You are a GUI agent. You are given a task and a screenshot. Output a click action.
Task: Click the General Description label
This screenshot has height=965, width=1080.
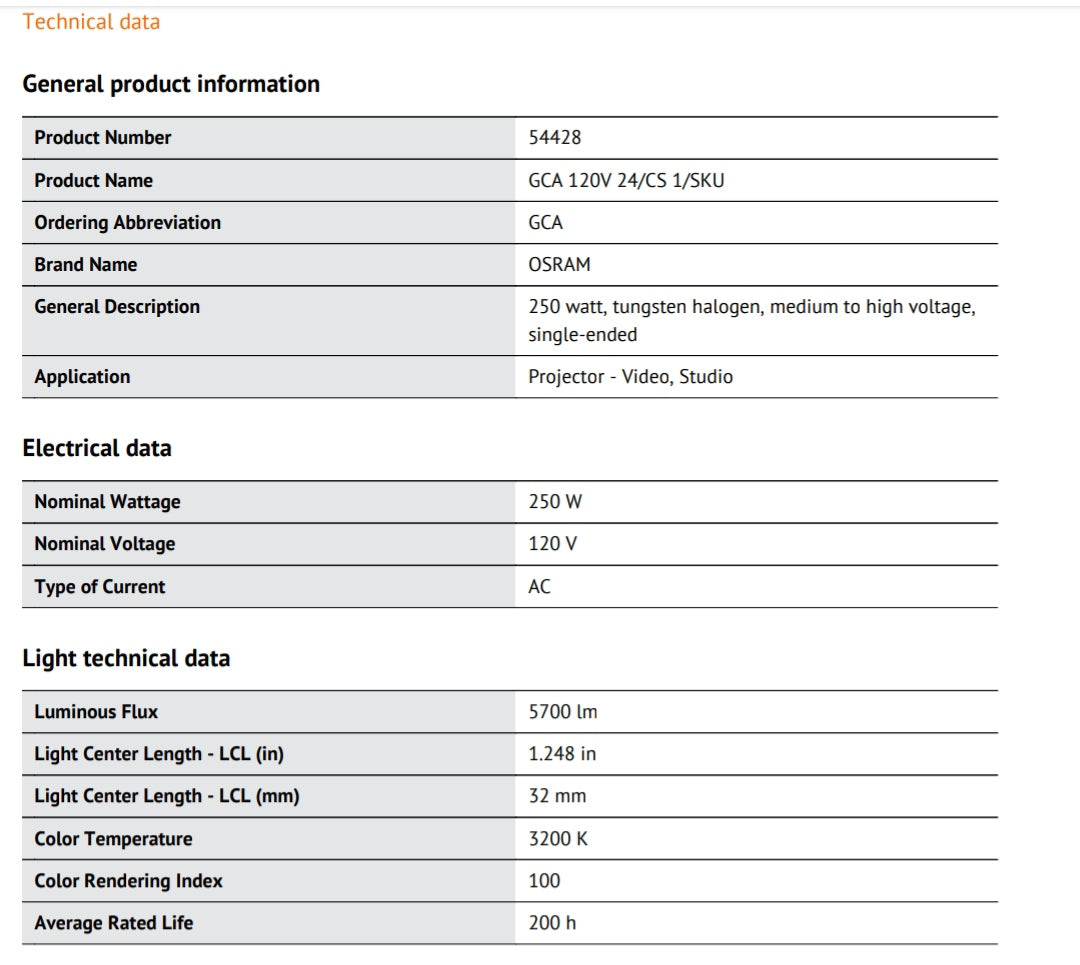[117, 307]
